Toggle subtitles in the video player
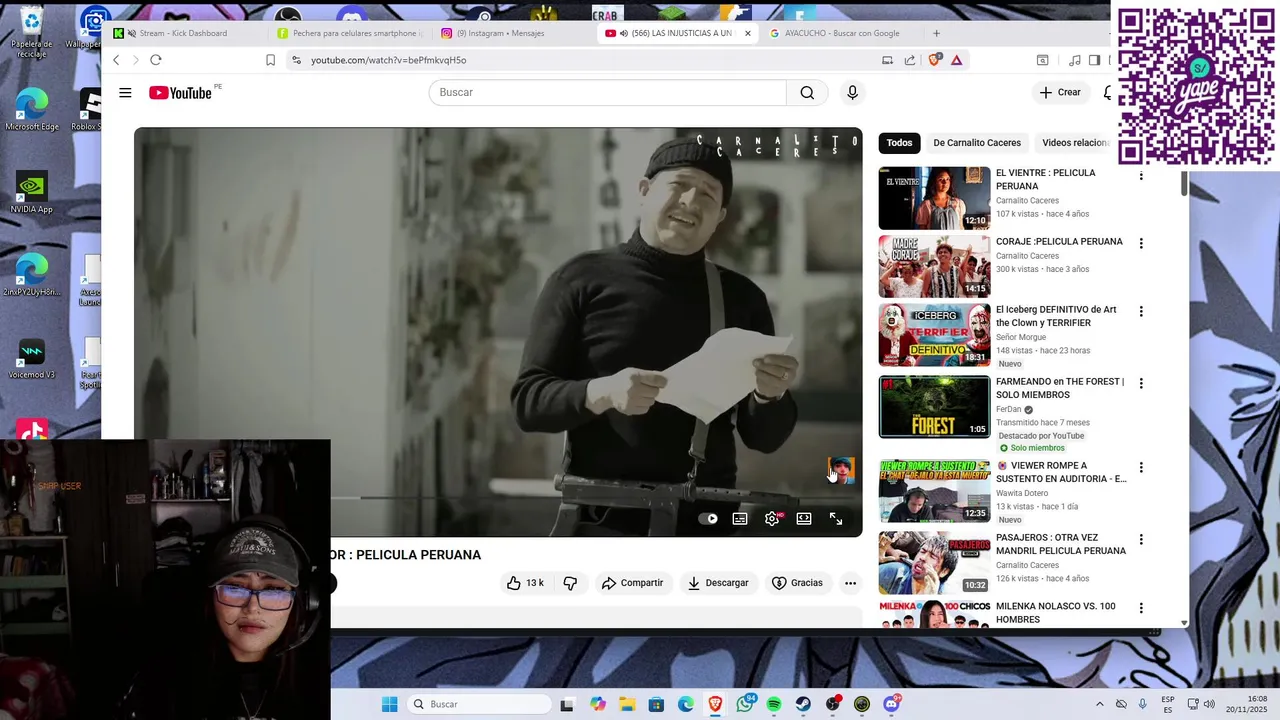This screenshot has height=720, width=1280. (740, 519)
